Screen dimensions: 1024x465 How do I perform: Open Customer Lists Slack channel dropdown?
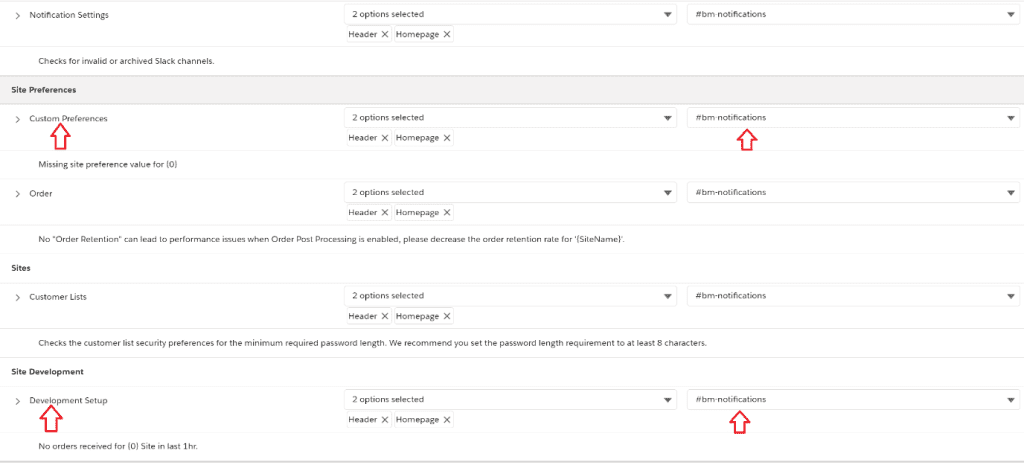(852, 296)
